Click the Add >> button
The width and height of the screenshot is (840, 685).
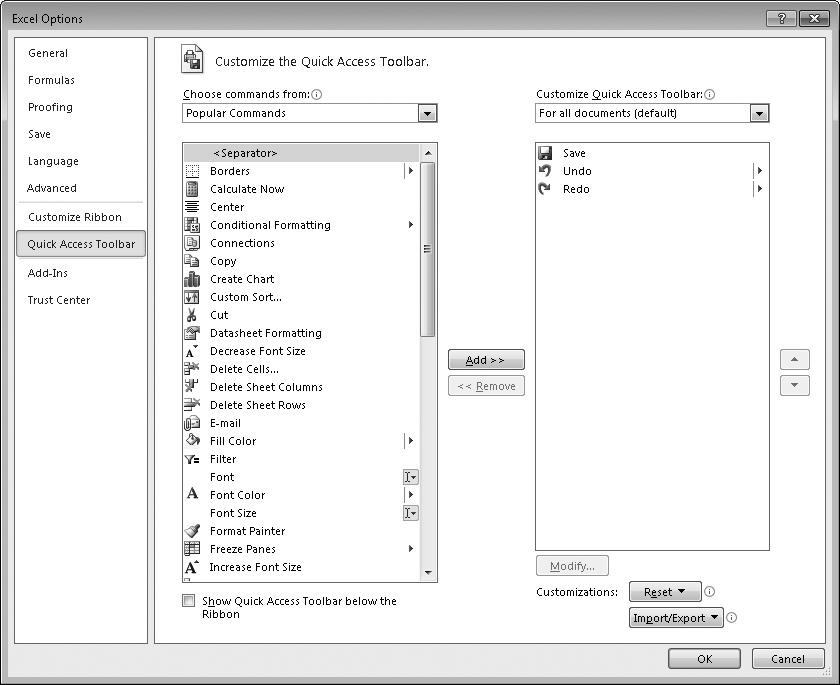[486, 360]
